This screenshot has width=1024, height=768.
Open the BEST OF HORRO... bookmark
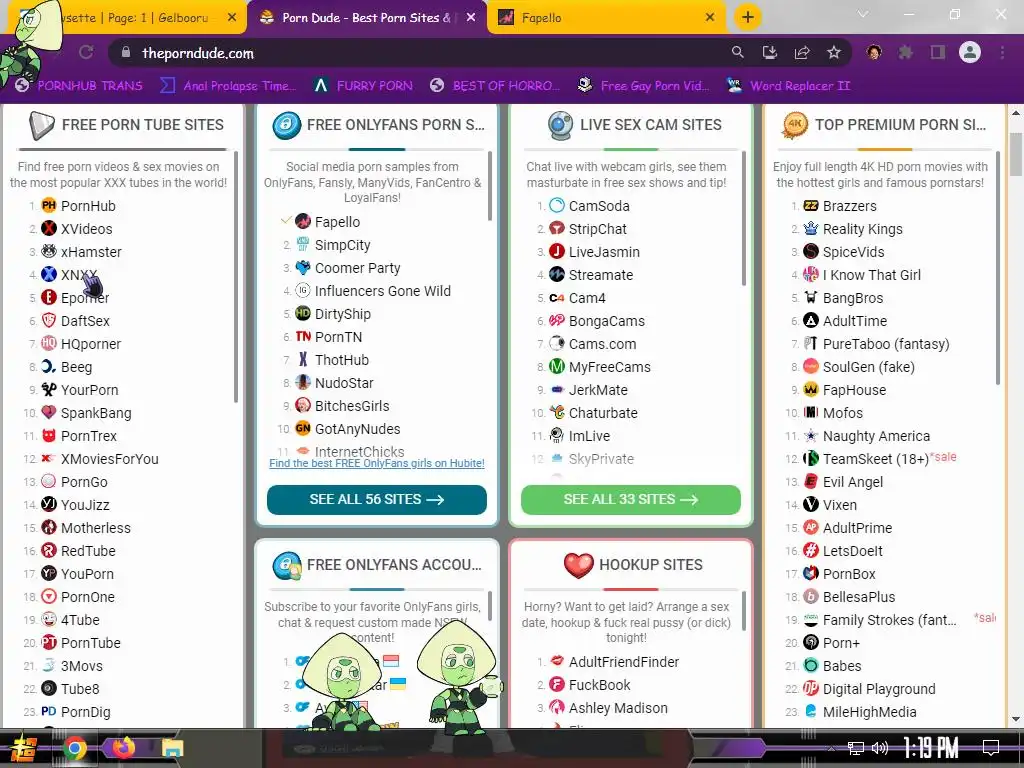click(x=496, y=86)
